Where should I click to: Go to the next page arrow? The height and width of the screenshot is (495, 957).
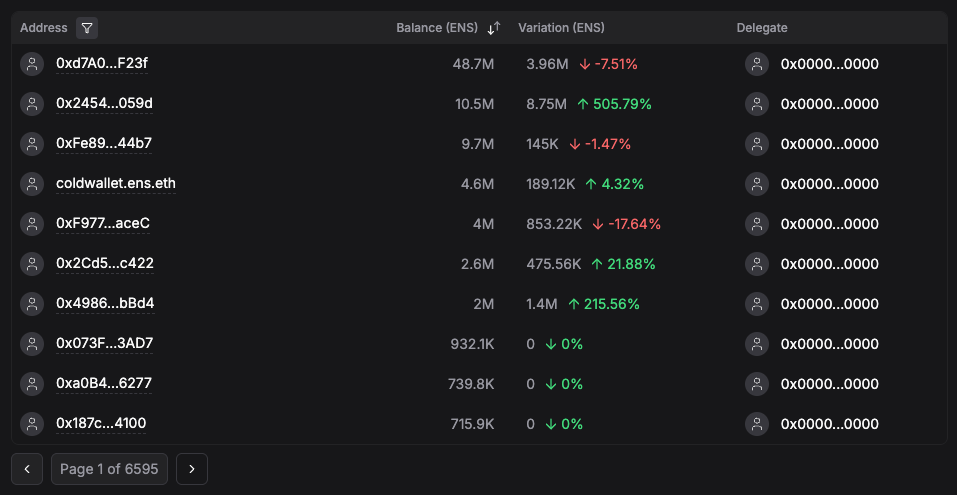click(x=191, y=469)
